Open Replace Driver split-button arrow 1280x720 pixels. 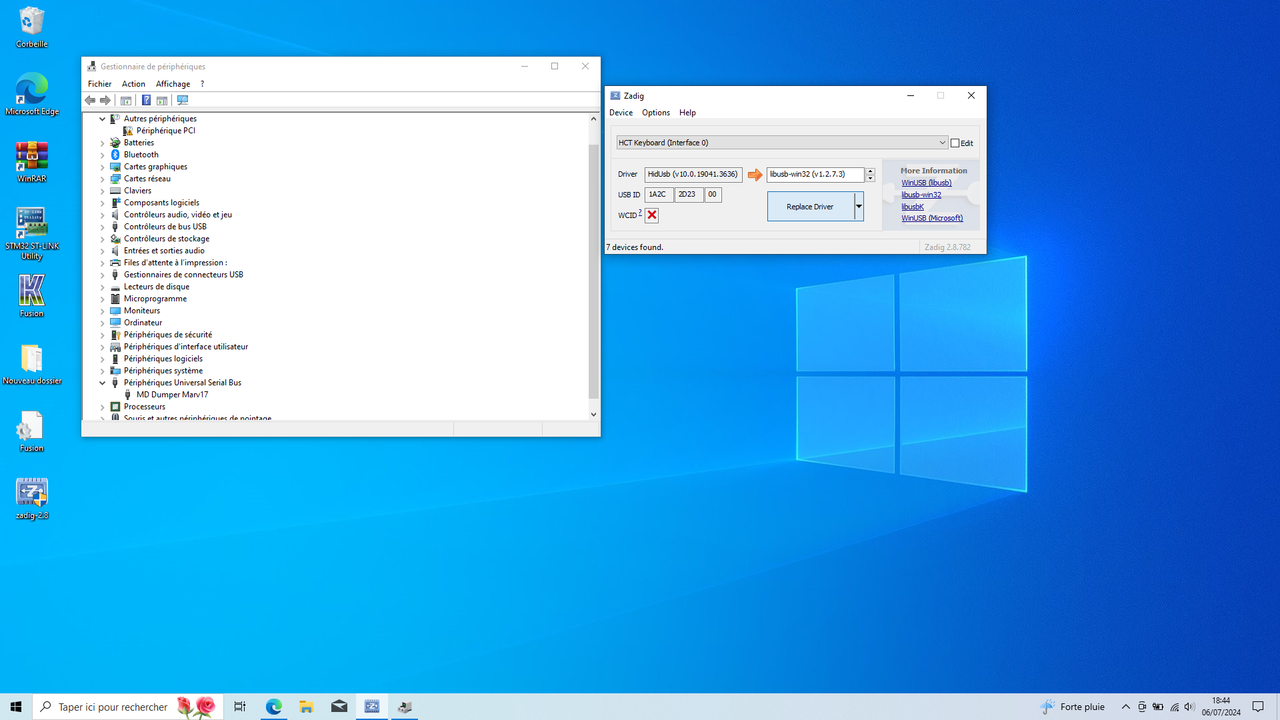coord(859,206)
